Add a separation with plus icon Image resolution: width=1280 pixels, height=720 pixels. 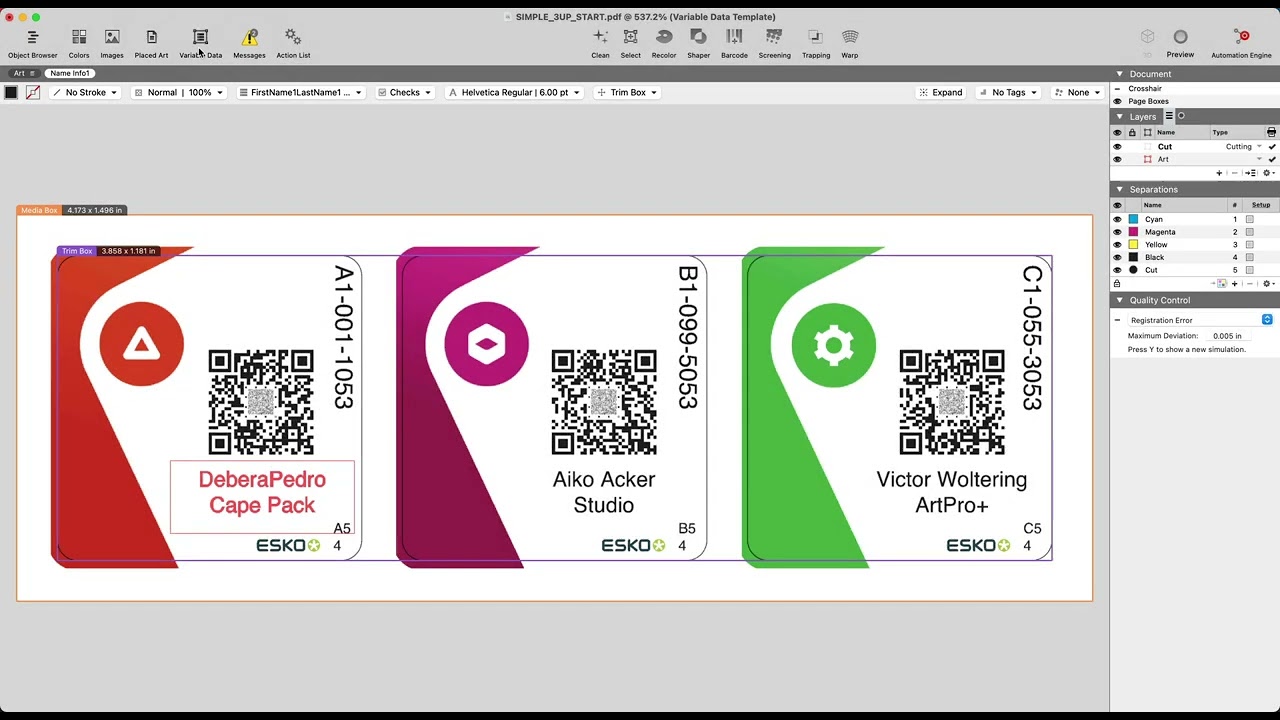[x=1234, y=284]
